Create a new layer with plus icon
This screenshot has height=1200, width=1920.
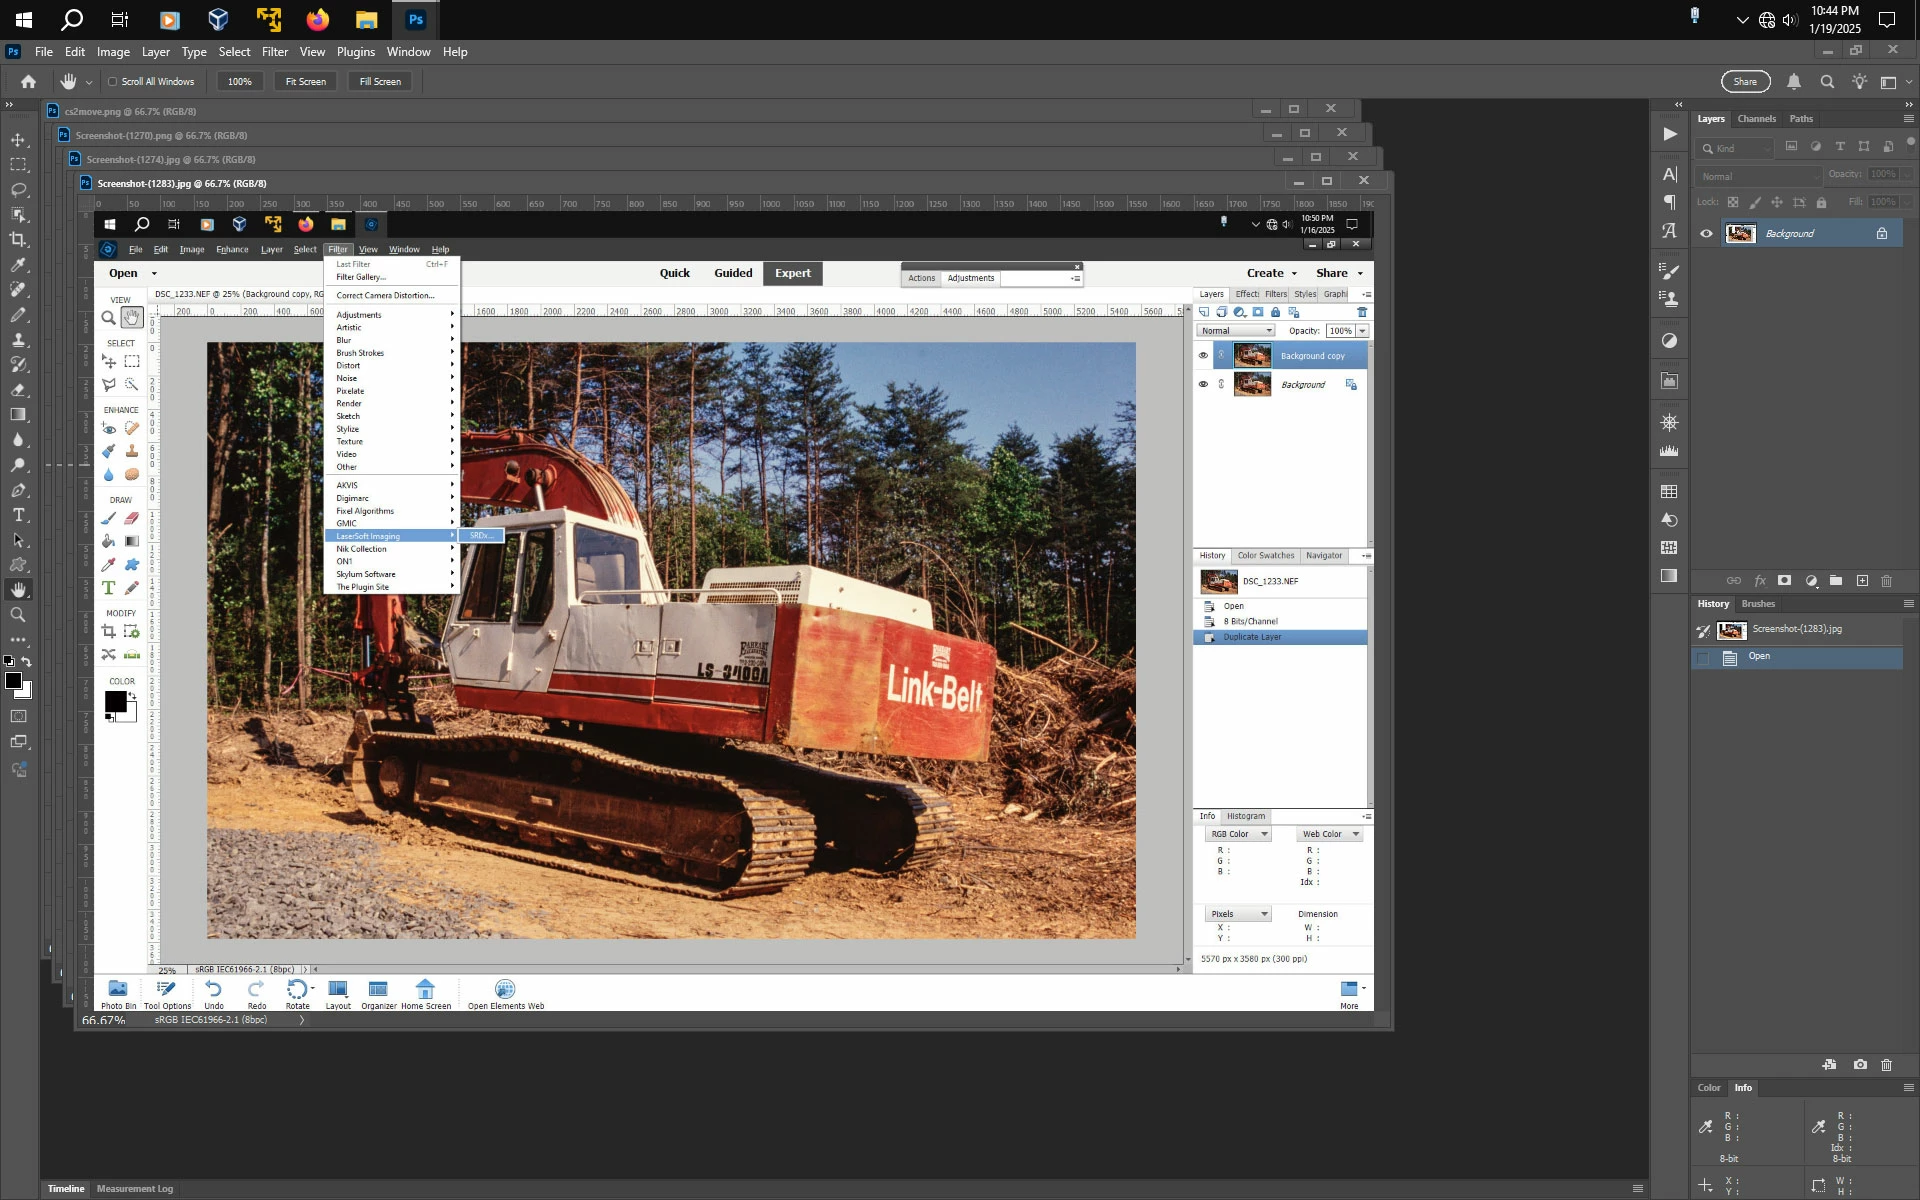[1862, 580]
